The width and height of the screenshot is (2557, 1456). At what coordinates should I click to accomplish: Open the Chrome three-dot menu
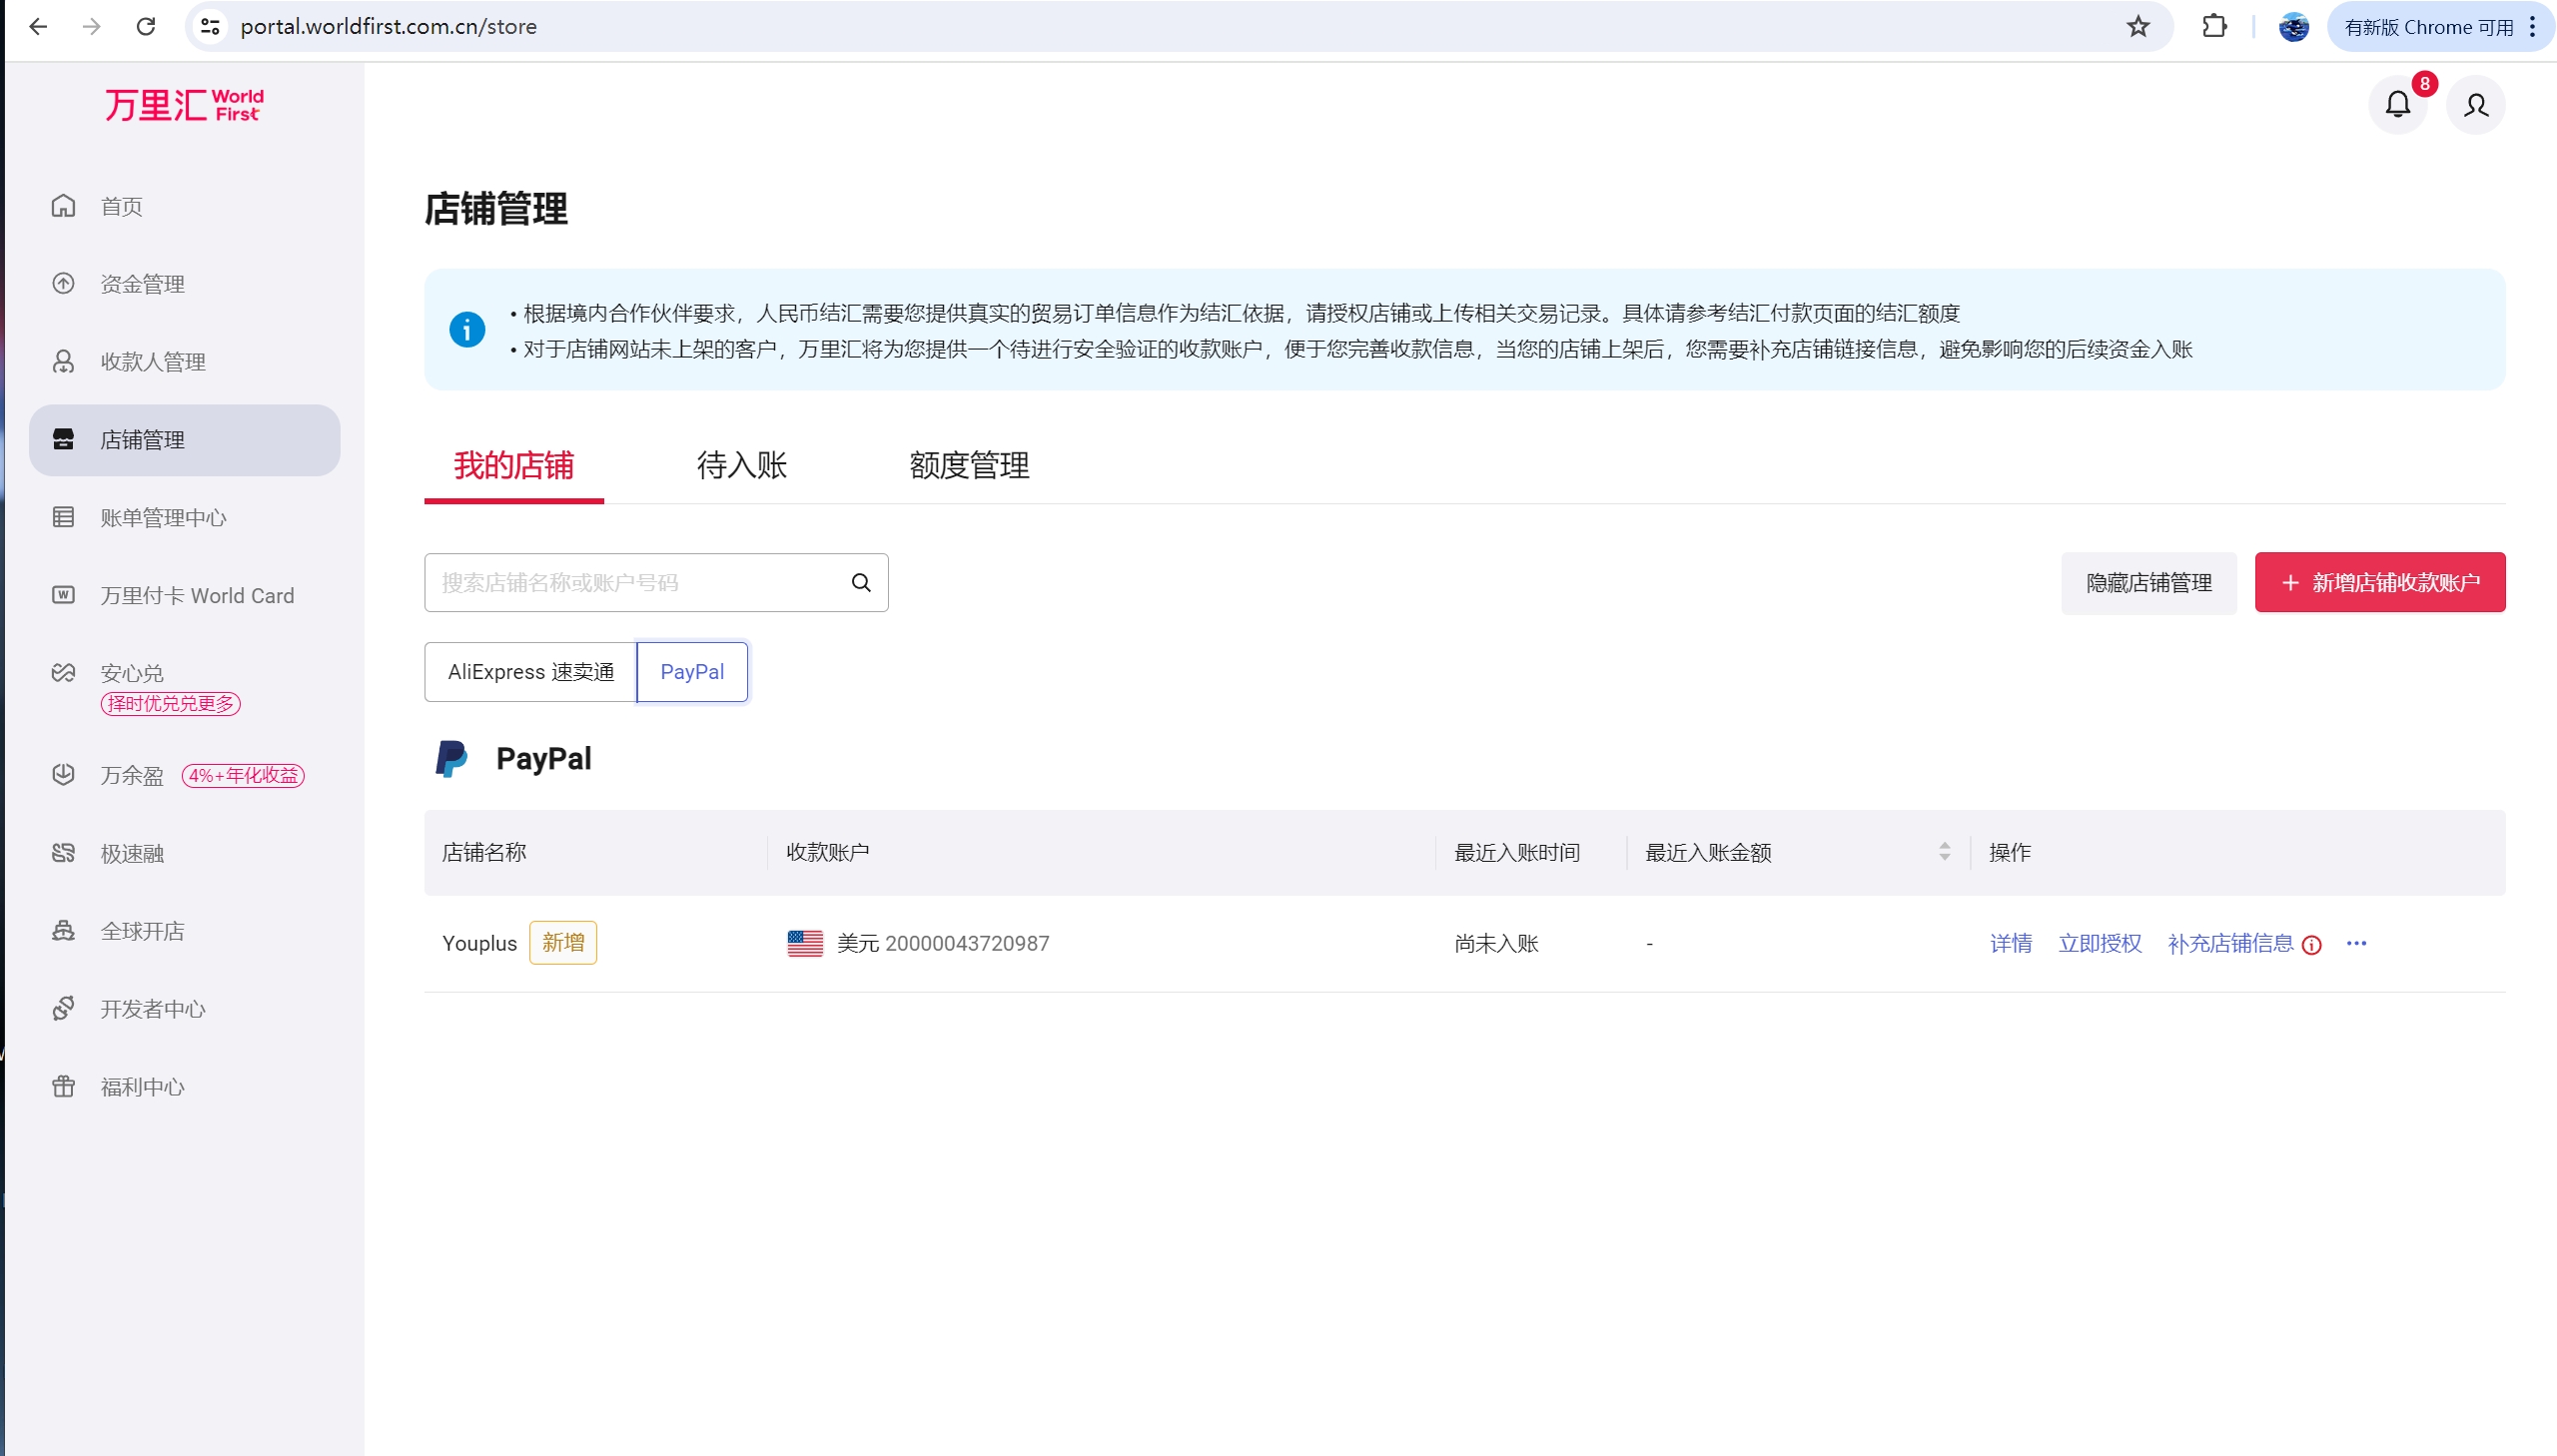click(x=2533, y=26)
